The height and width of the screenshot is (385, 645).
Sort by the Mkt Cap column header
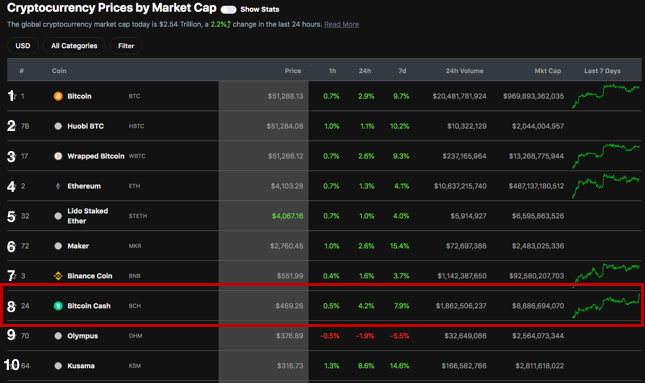[x=548, y=71]
